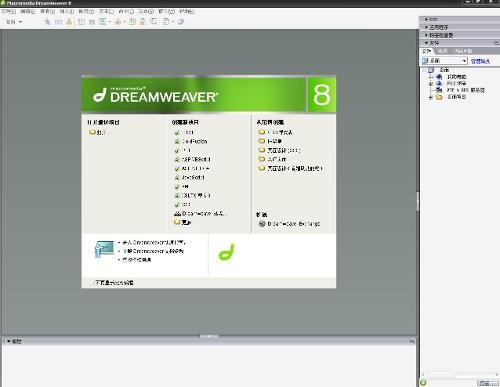Open the File menu in the menu bar
The width and height of the screenshot is (500, 387).
(8, 11)
